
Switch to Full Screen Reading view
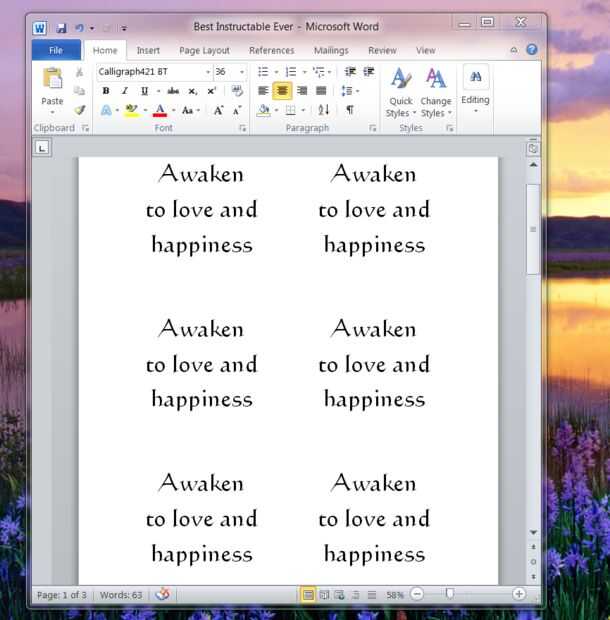click(x=324, y=595)
